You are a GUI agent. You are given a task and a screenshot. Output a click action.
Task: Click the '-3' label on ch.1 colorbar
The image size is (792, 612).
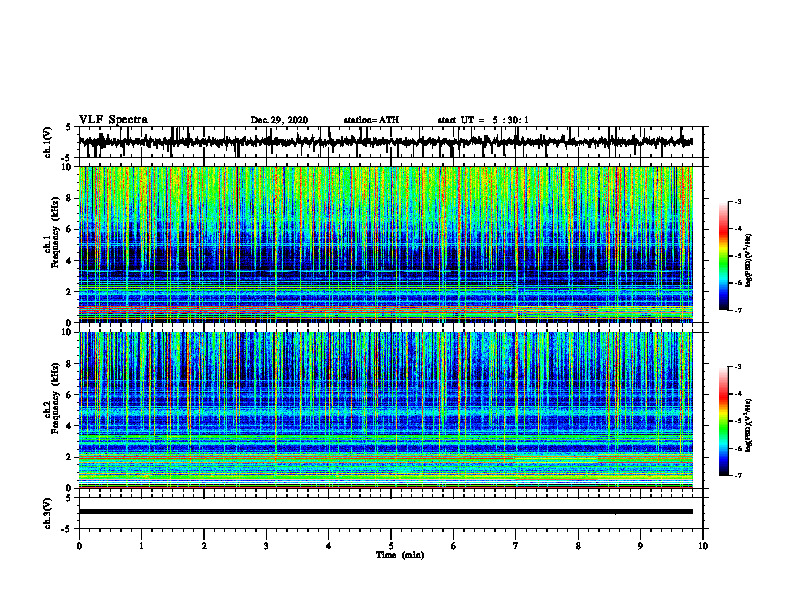coord(738,202)
